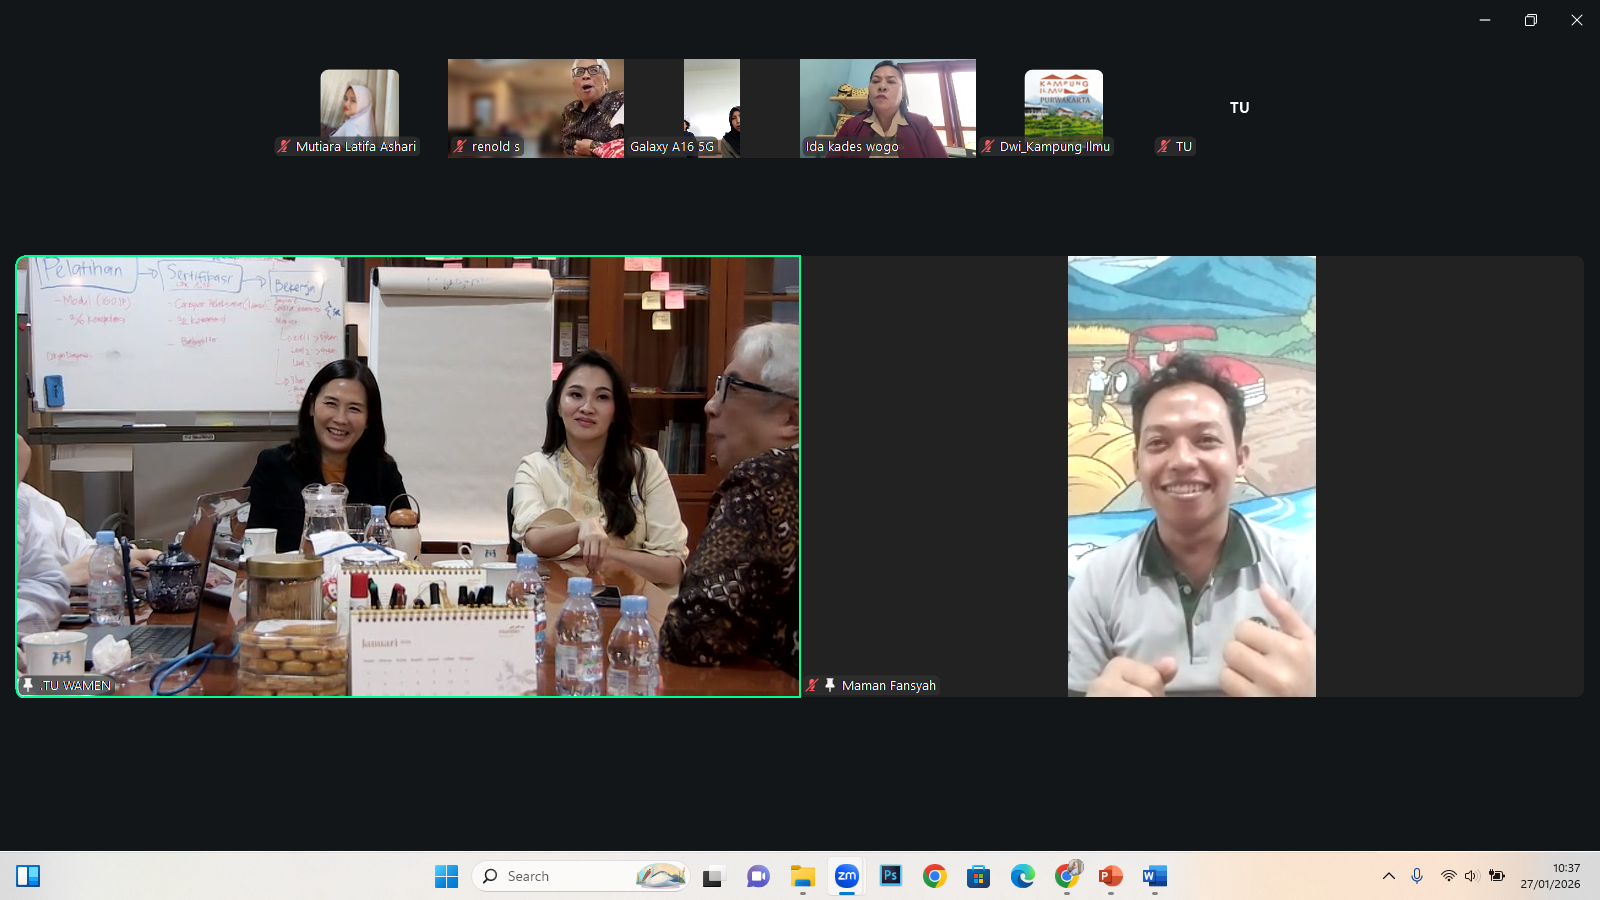Switch to Microsoft Word in the taskbar
The width and height of the screenshot is (1600, 900).
point(1154,876)
